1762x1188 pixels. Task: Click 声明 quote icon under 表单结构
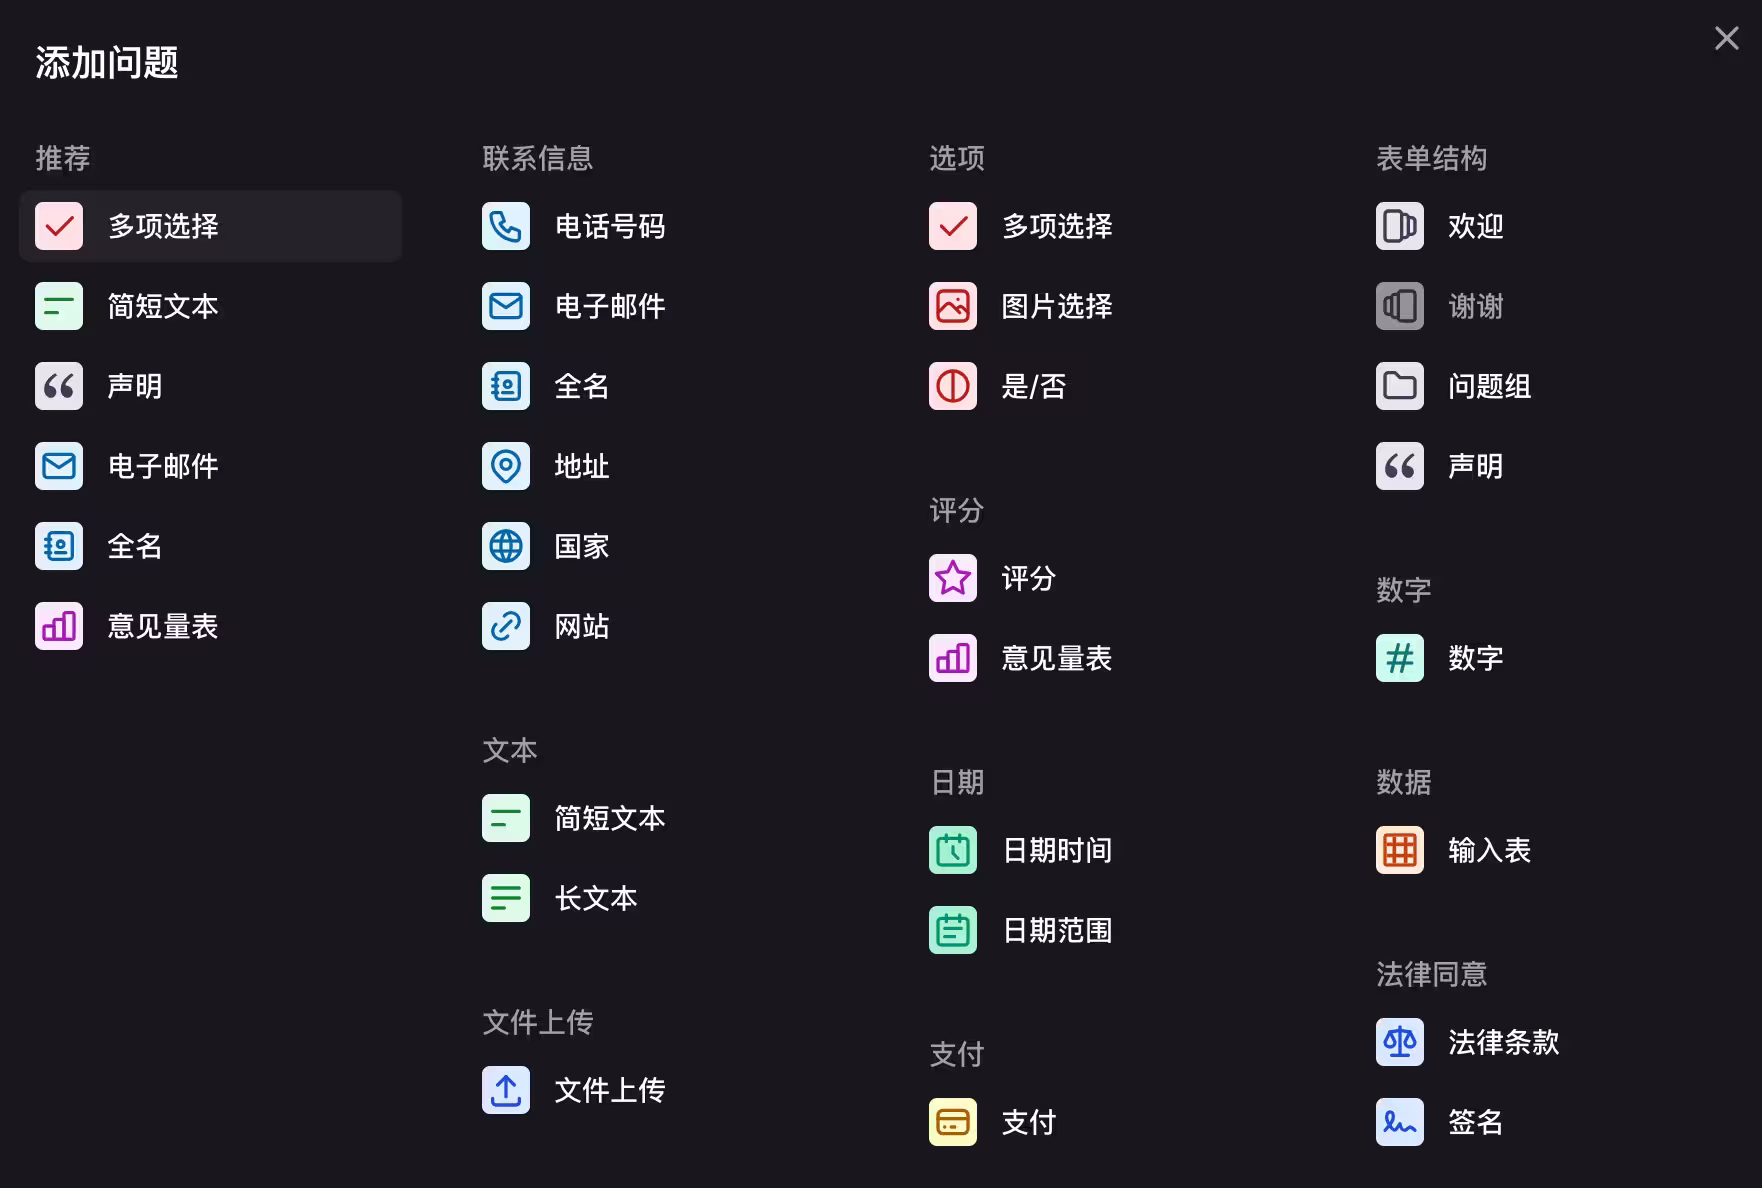[1400, 466]
